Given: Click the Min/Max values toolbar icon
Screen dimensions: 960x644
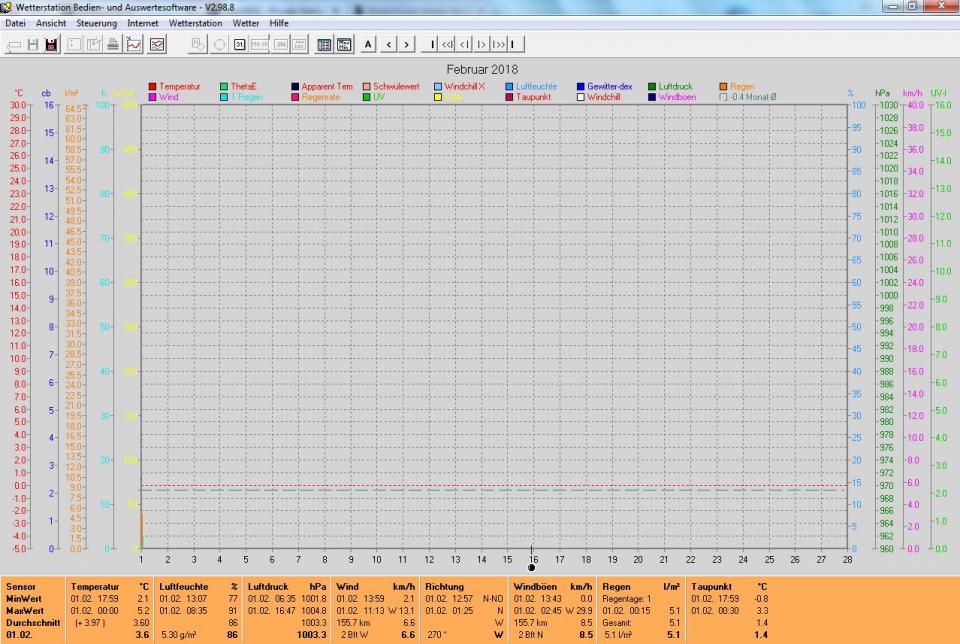Looking at the screenshot, I should (x=344, y=44).
